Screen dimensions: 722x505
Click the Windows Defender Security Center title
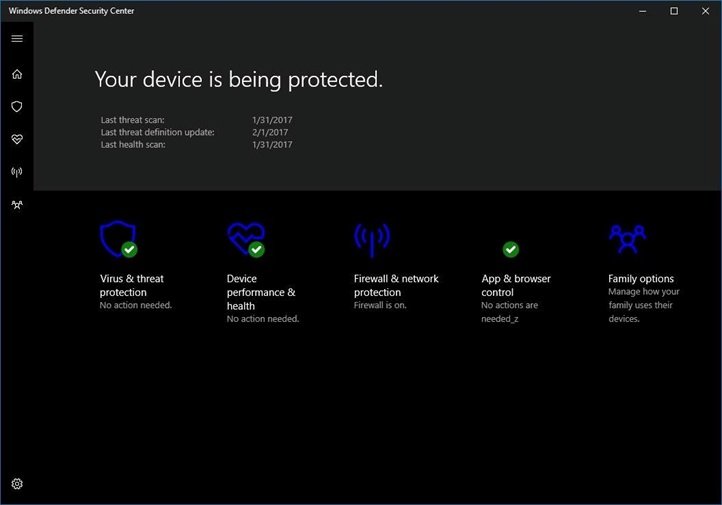click(x=71, y=11)
